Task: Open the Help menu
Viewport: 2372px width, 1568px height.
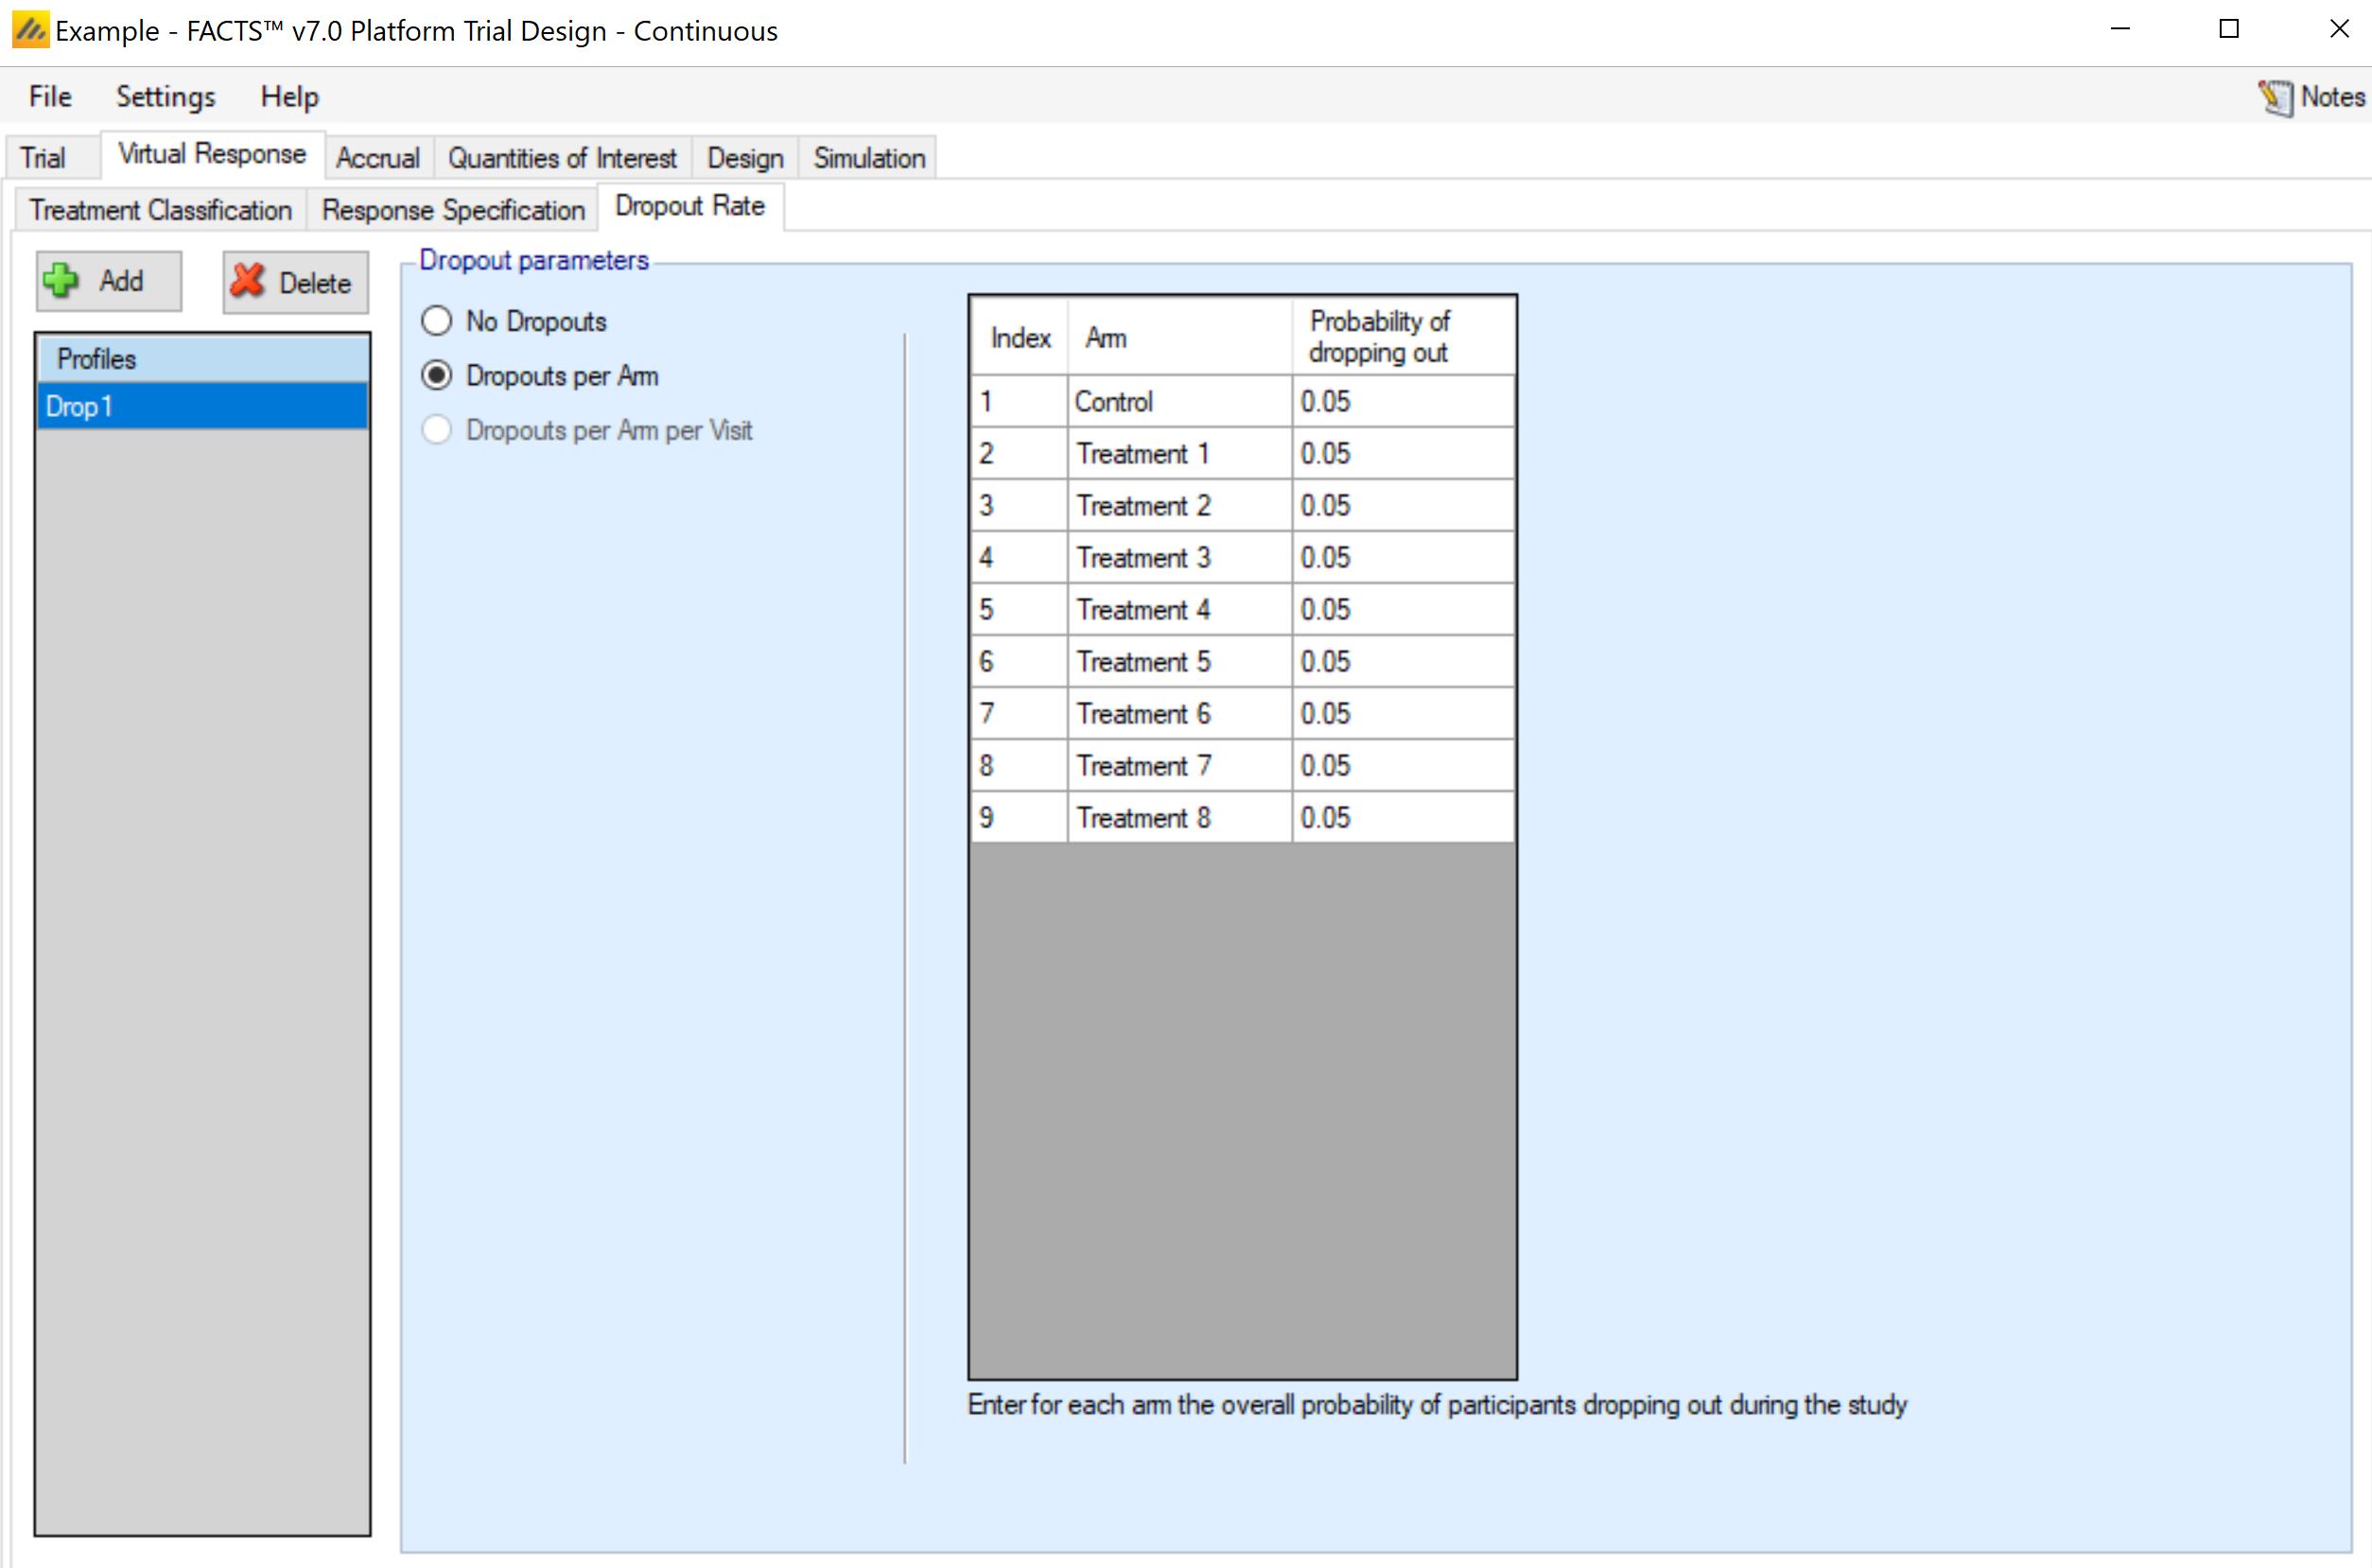Action: point(289,97)
